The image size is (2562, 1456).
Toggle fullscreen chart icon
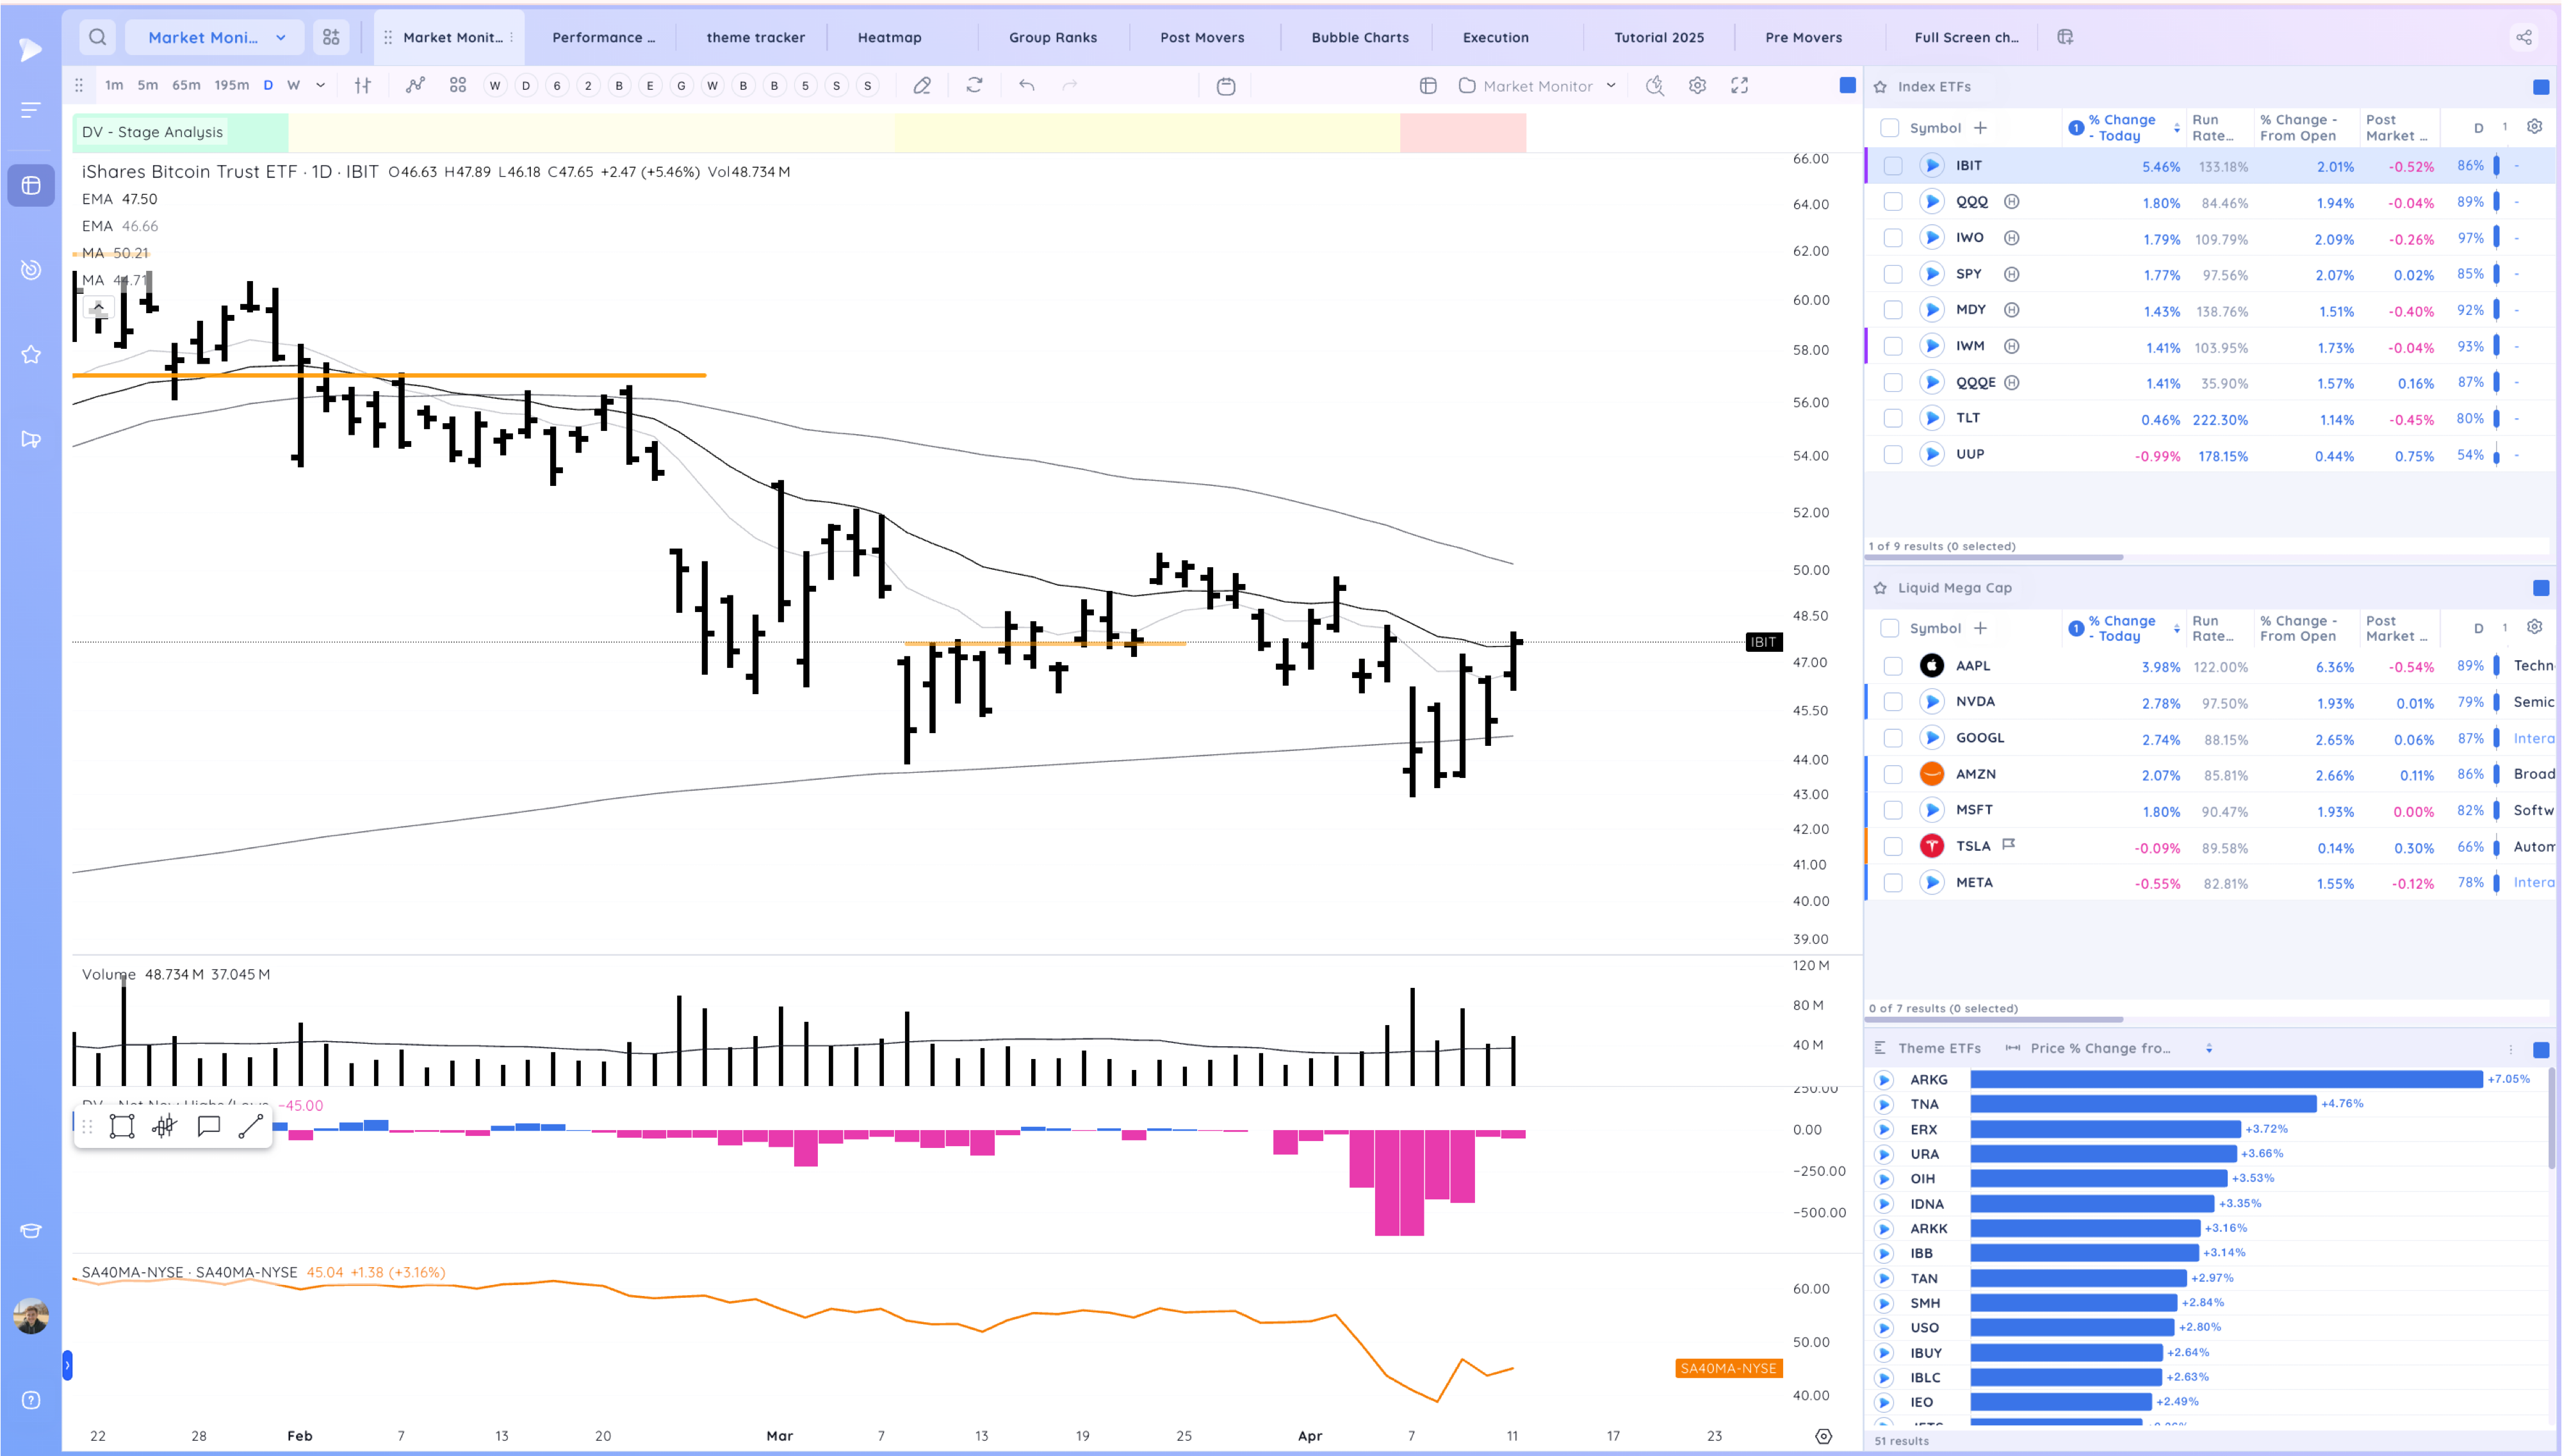[x=1740, y=85]
